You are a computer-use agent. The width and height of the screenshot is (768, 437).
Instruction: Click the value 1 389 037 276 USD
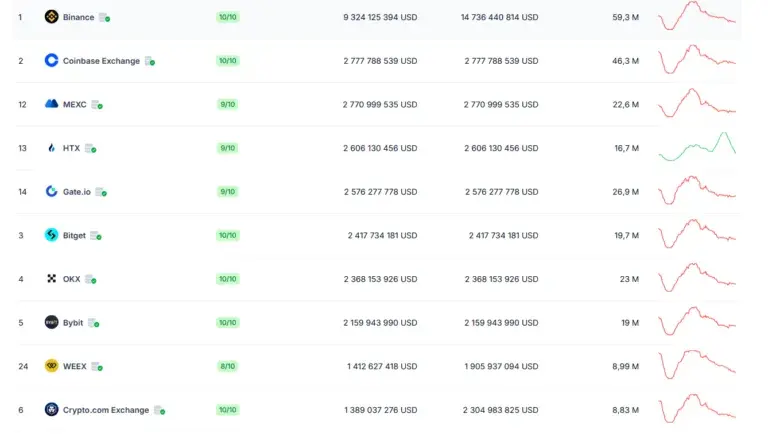381,410
